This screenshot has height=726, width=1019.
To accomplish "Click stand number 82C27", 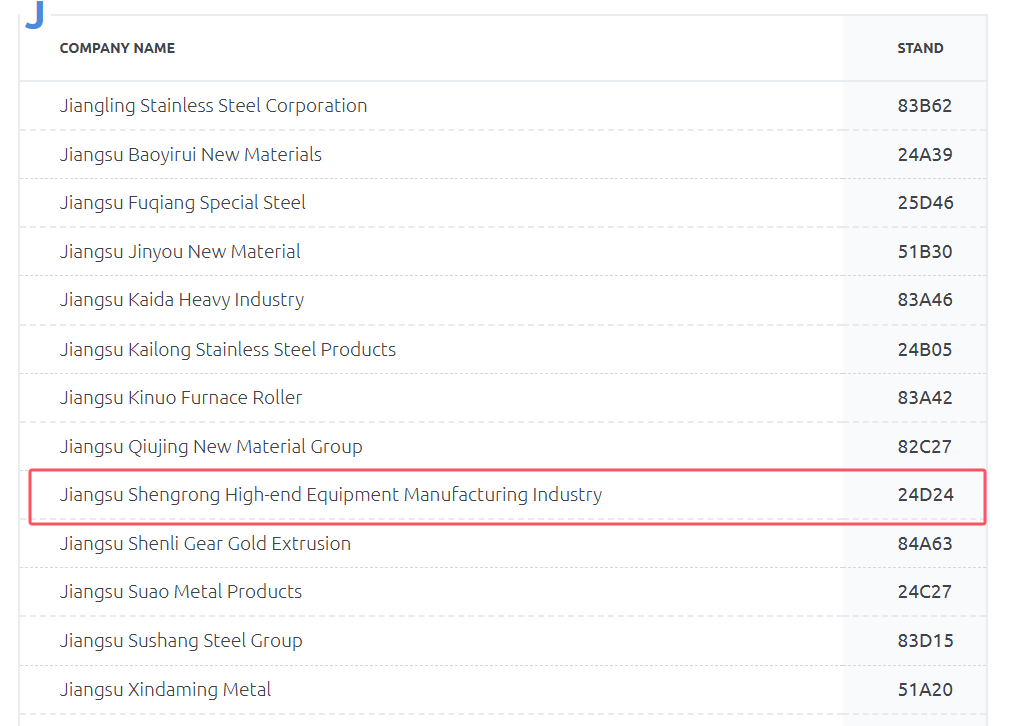I will [x=924, y=447].
